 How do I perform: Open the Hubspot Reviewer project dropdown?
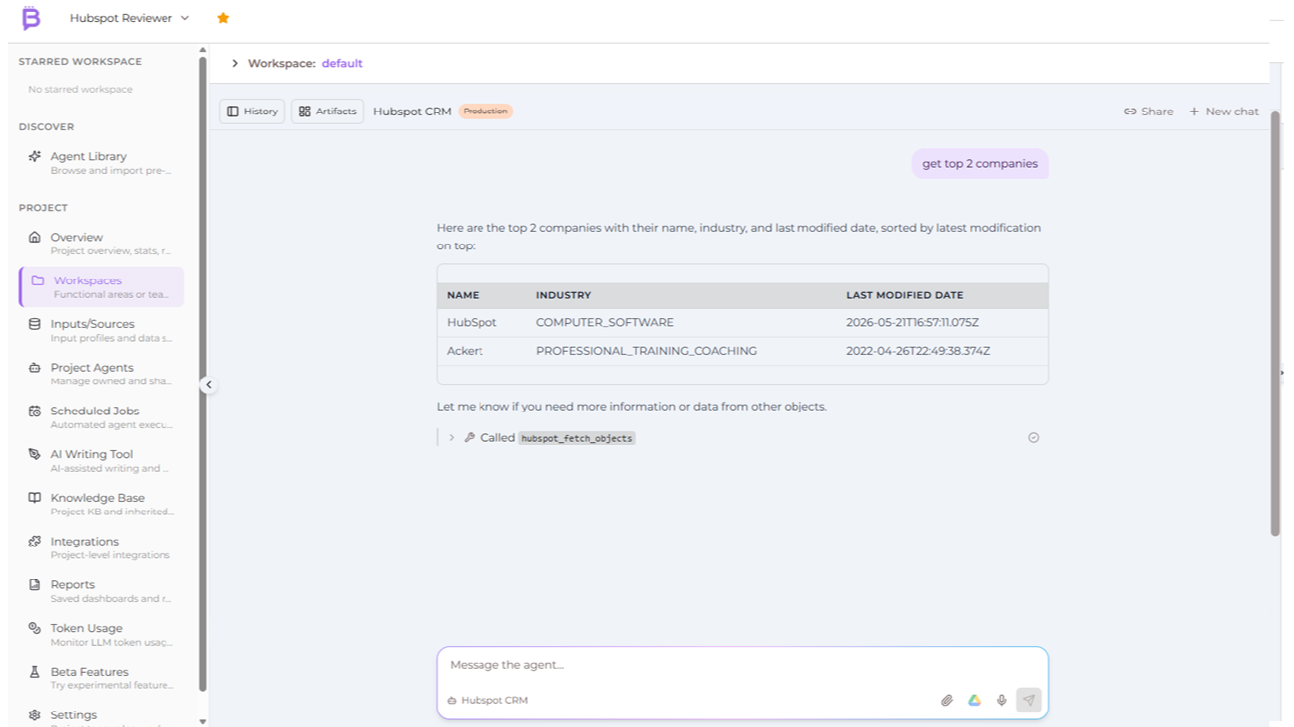[129, 18]
